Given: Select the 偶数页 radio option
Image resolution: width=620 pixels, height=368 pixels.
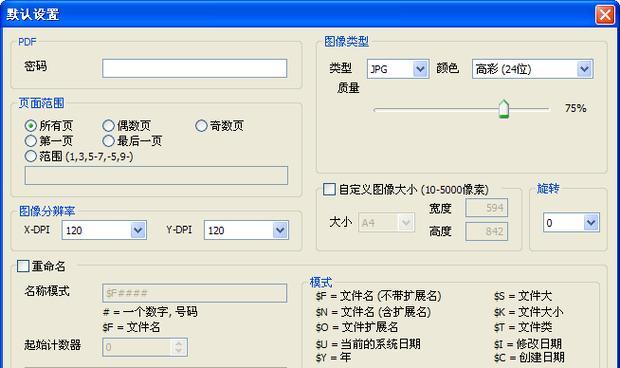Looking at the screenshot, I should 108,126.
